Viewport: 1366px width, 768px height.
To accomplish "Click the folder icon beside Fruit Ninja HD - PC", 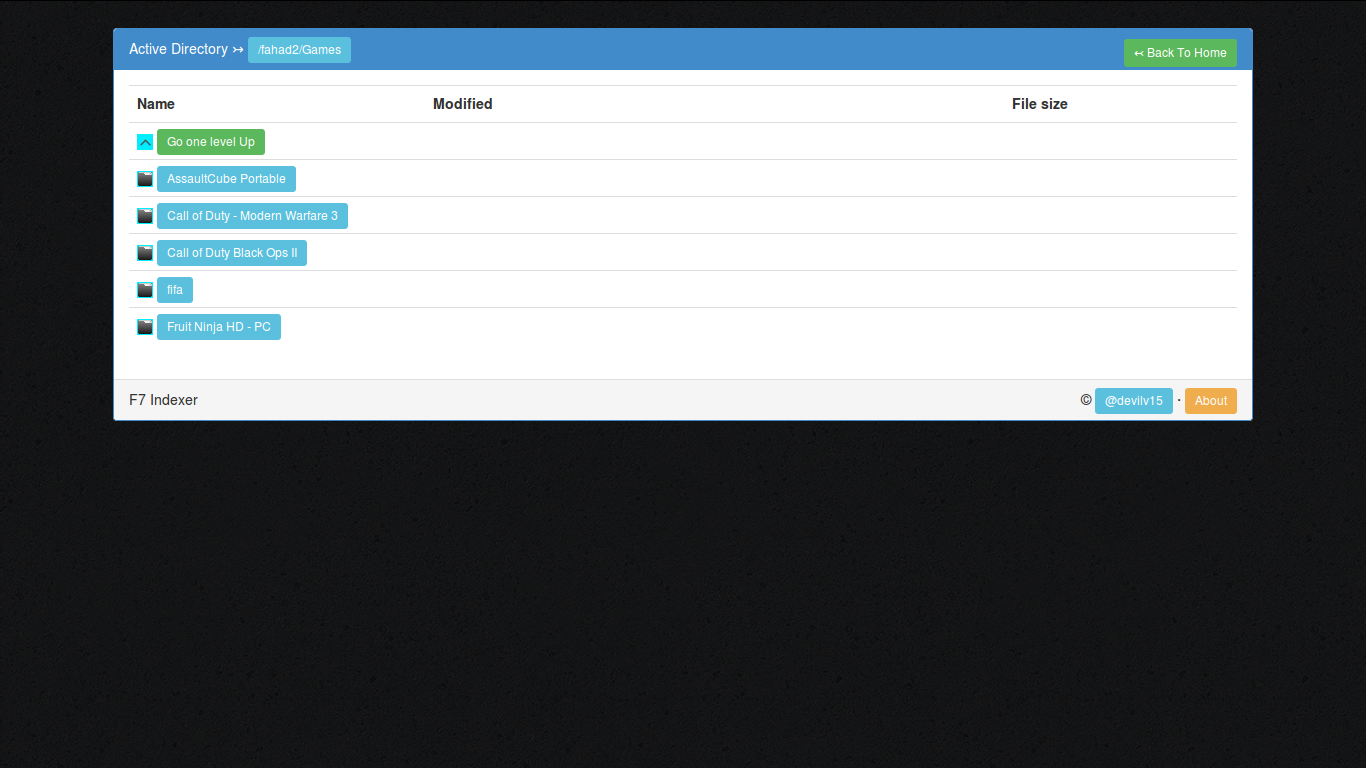I will [x=145, y=327].
